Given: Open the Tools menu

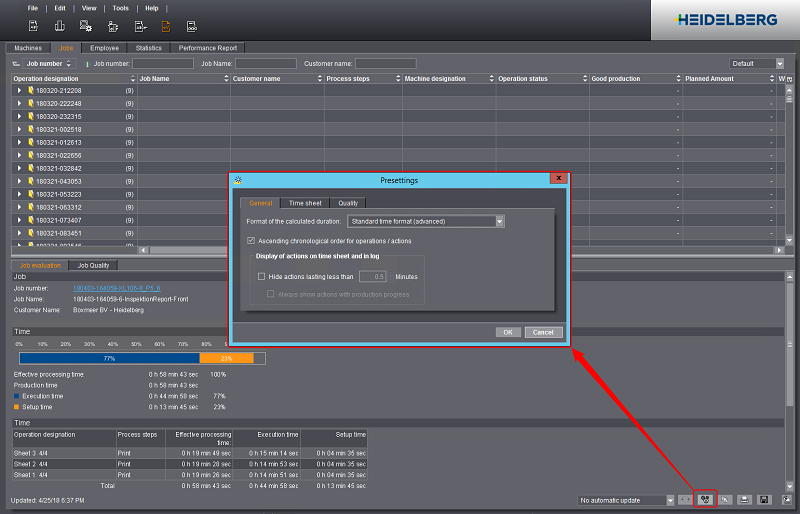Looking at the screenshot, I should click(120, 8).
